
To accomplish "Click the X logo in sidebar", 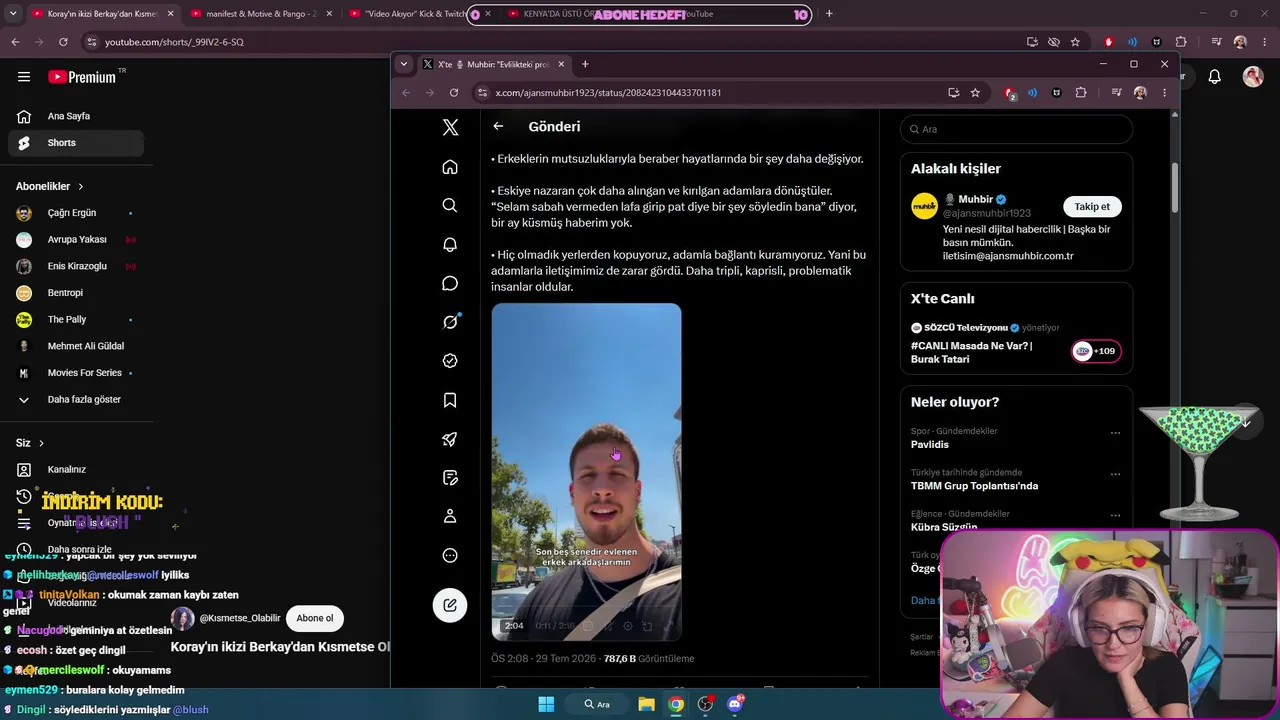I will [450, 128].
